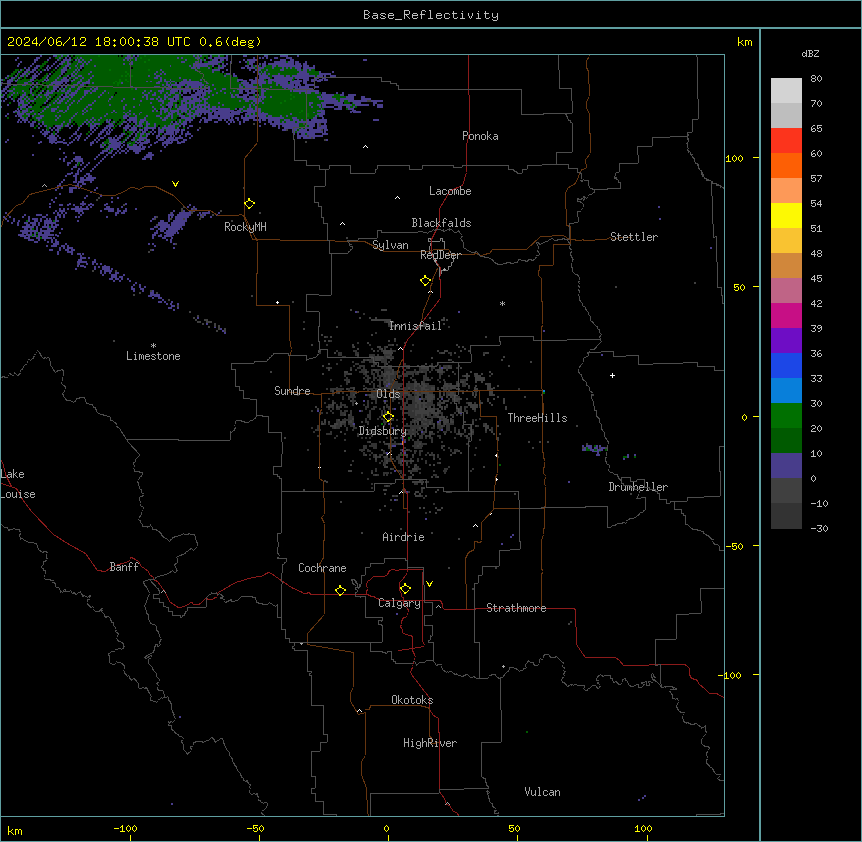The image size is (862, 842).
Task: Click the Vulcan town label
Action: pyautogui.click(x=542, y=792)
